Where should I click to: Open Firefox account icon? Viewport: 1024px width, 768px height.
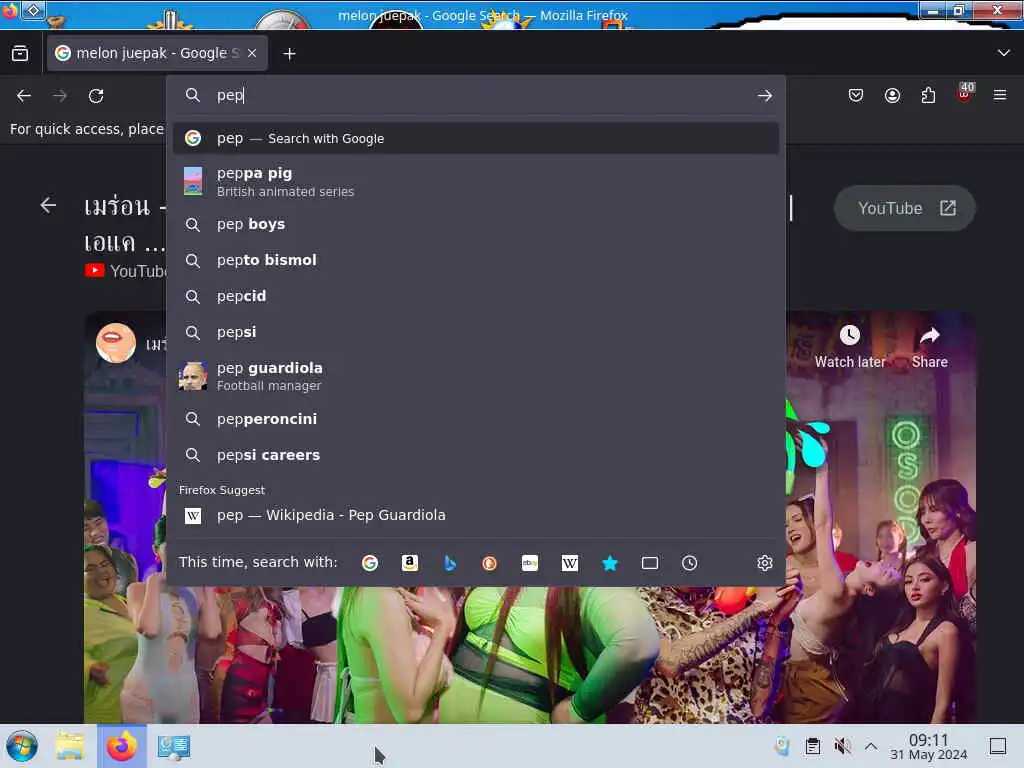click(892, 95)
